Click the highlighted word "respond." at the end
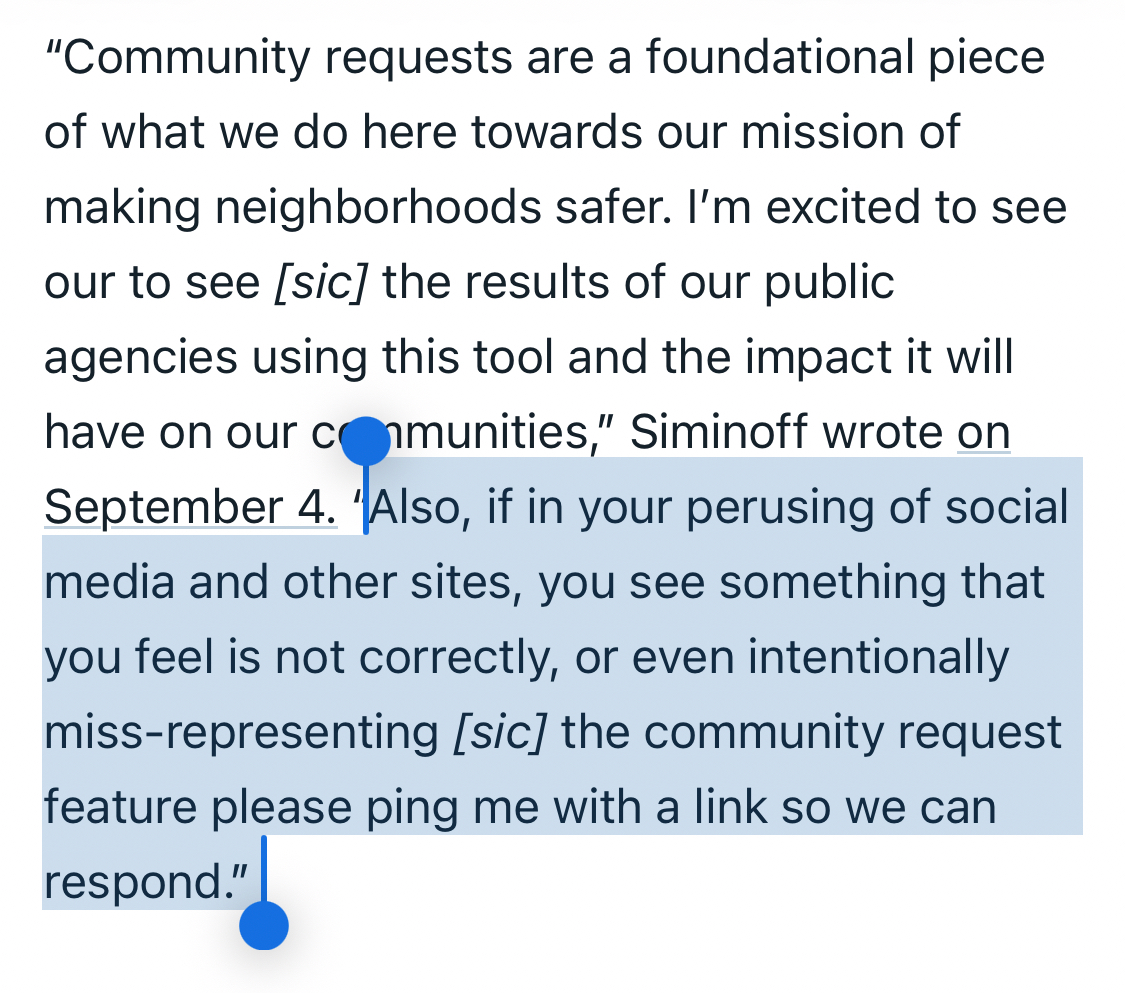1125x993 pixels. pyautogui.click(x=140, y=882)
